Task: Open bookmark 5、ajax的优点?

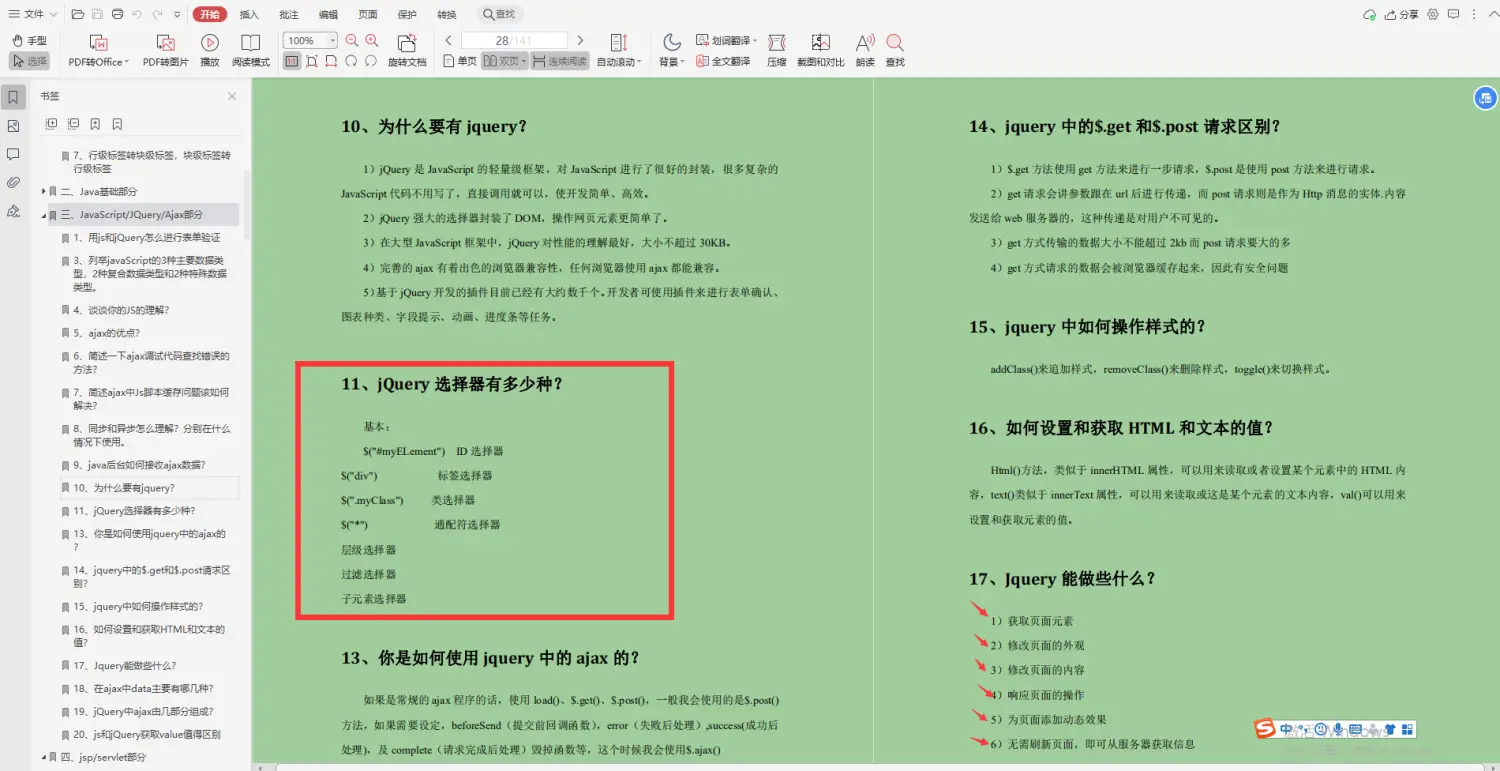Action: [x=106, y=333]
